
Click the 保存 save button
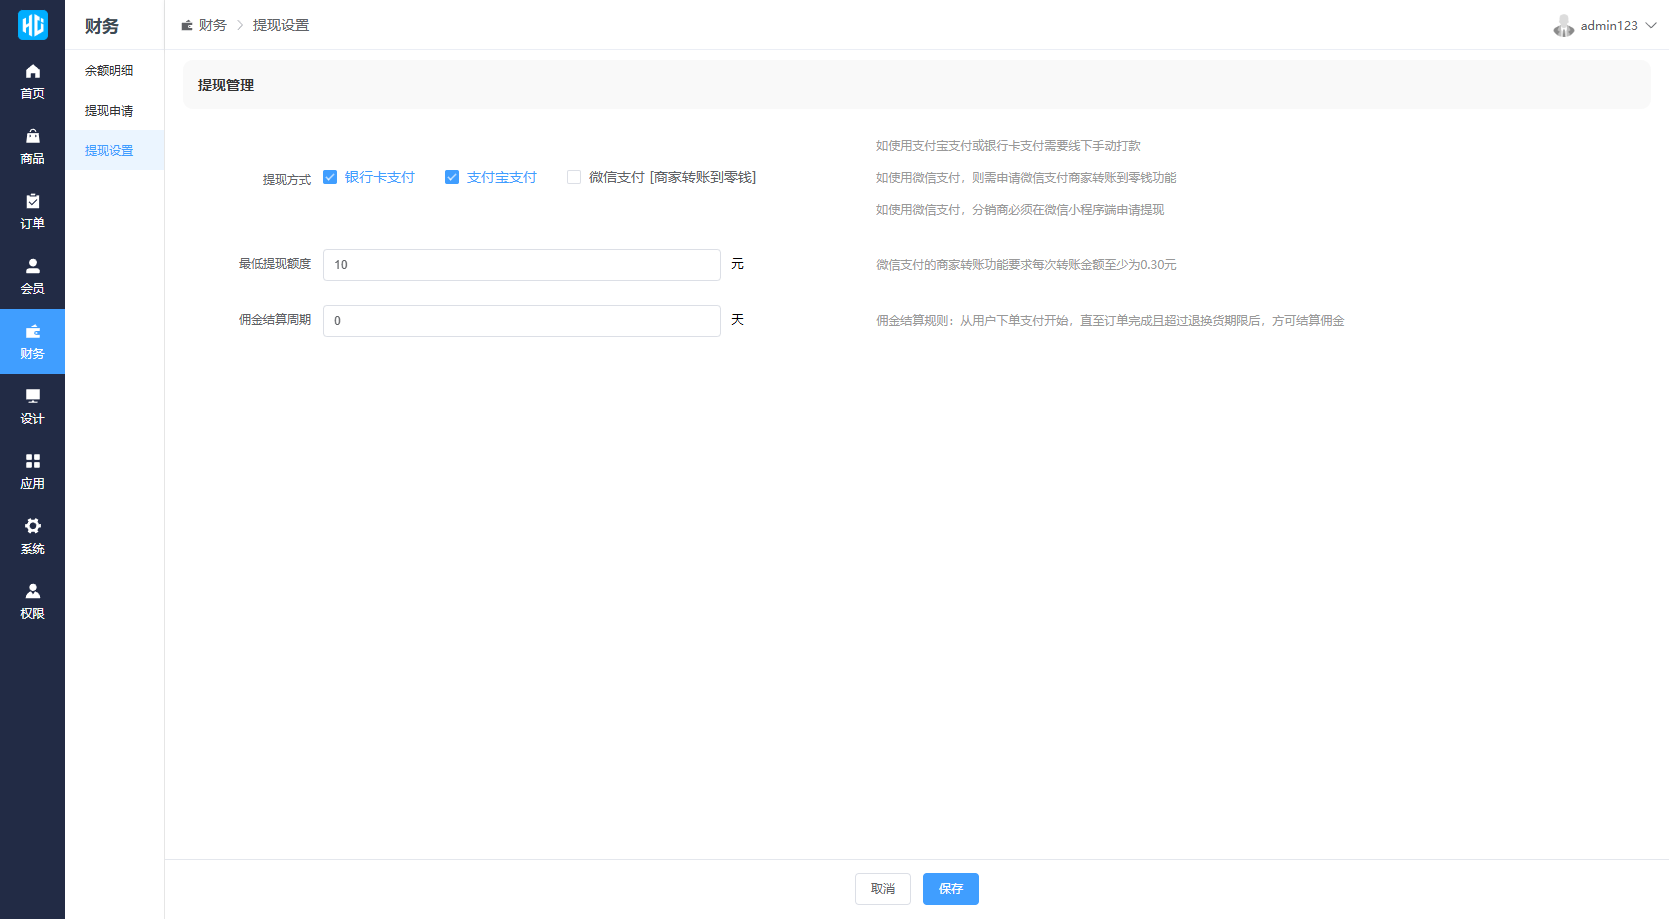pos(950,889)
